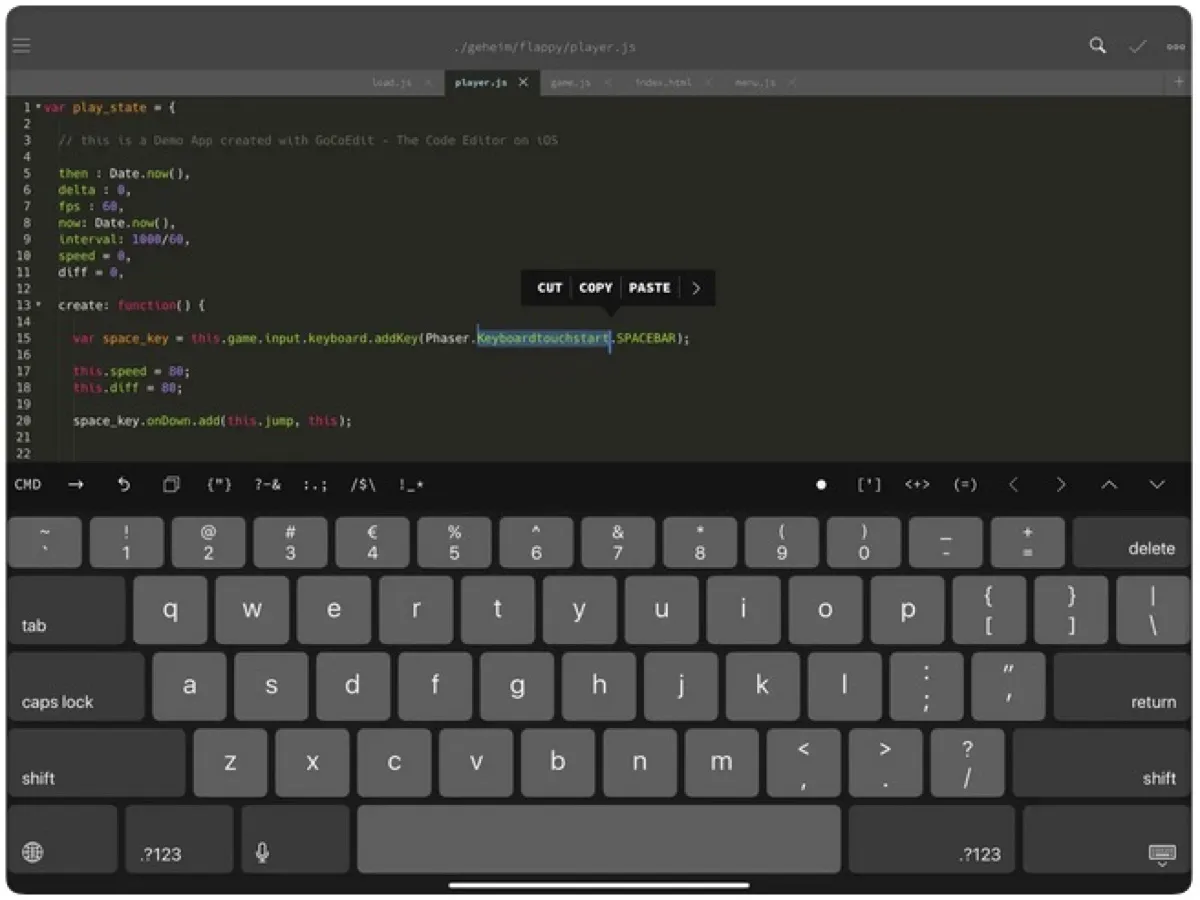Close the player.js tab
Viewport: 1200px width, 900px height.
click(523, 83)
